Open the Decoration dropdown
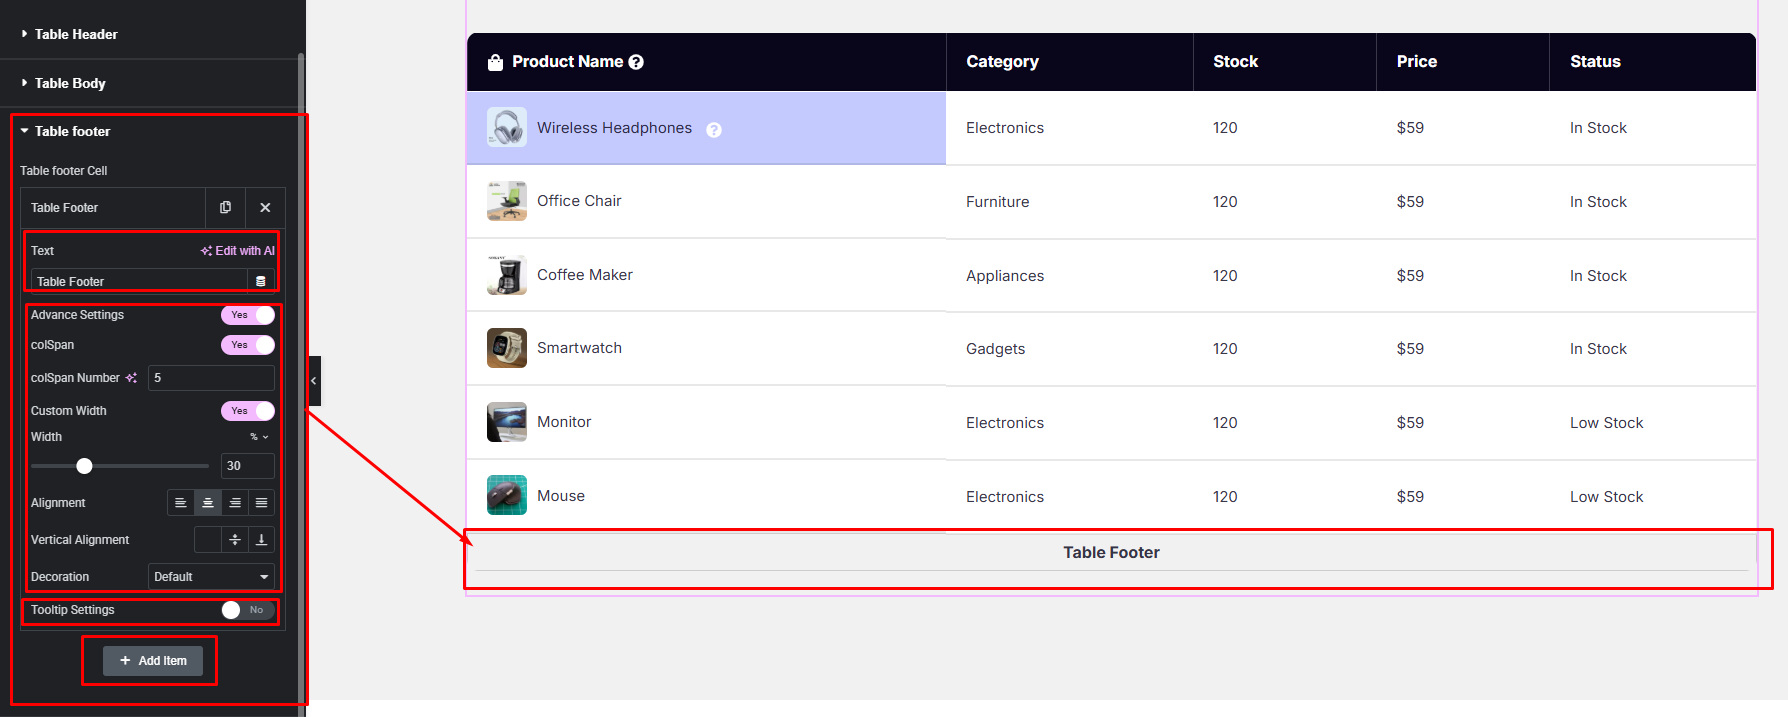The height and width of the screenshot is (717, 1788). pyautogui.click(x=211, y=577)
